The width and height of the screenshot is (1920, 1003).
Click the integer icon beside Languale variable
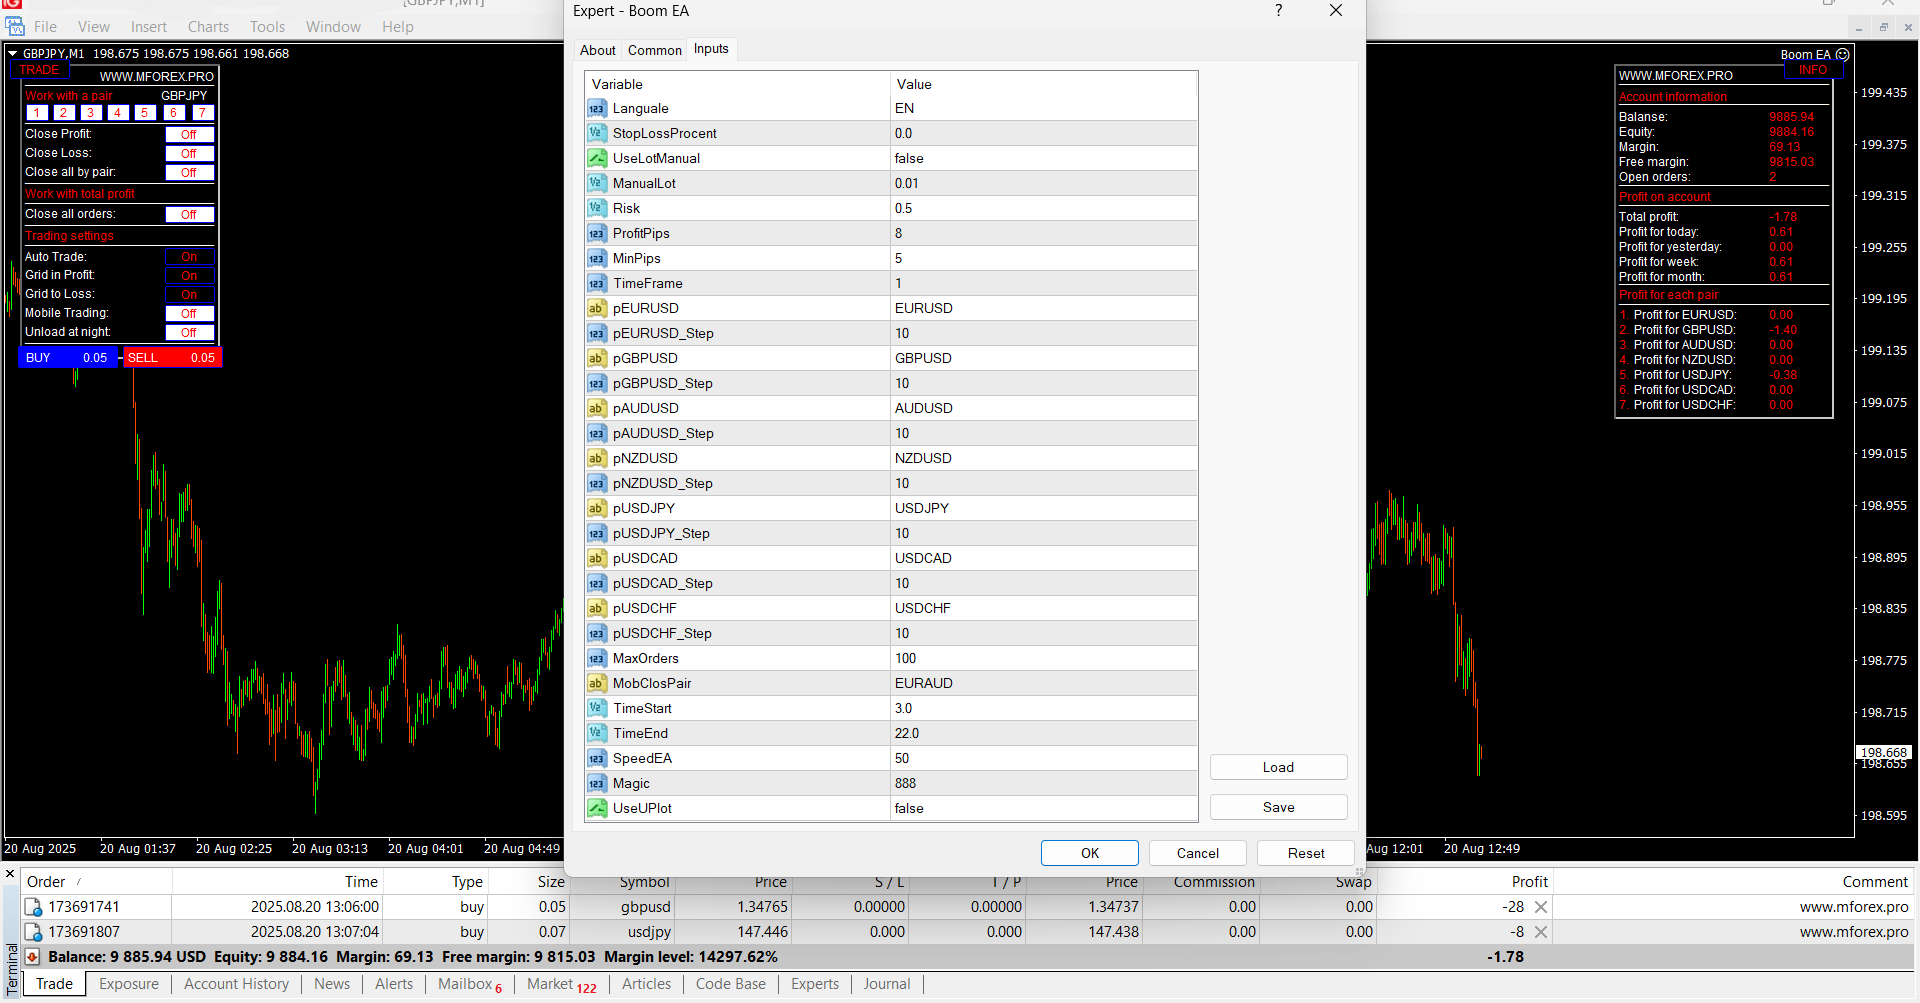click(597, 109)
